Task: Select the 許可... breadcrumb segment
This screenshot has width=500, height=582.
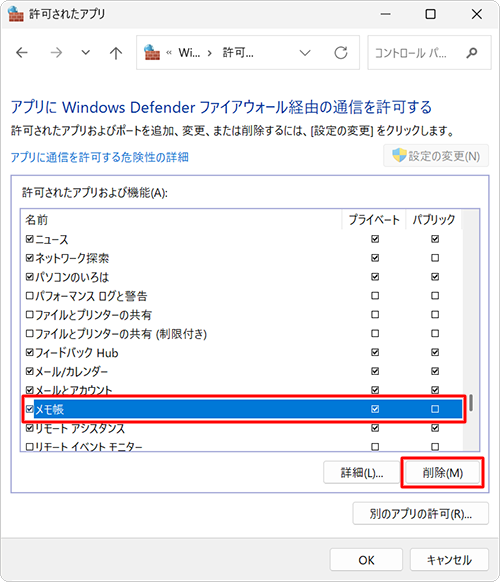Action: pos(238,53)
